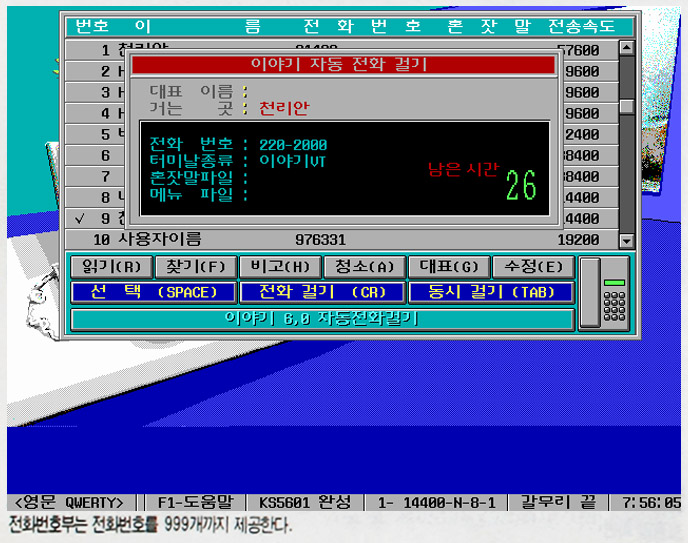Click the 청소(A) button
This screenshot has width=688, height=543.
[365, 267]
